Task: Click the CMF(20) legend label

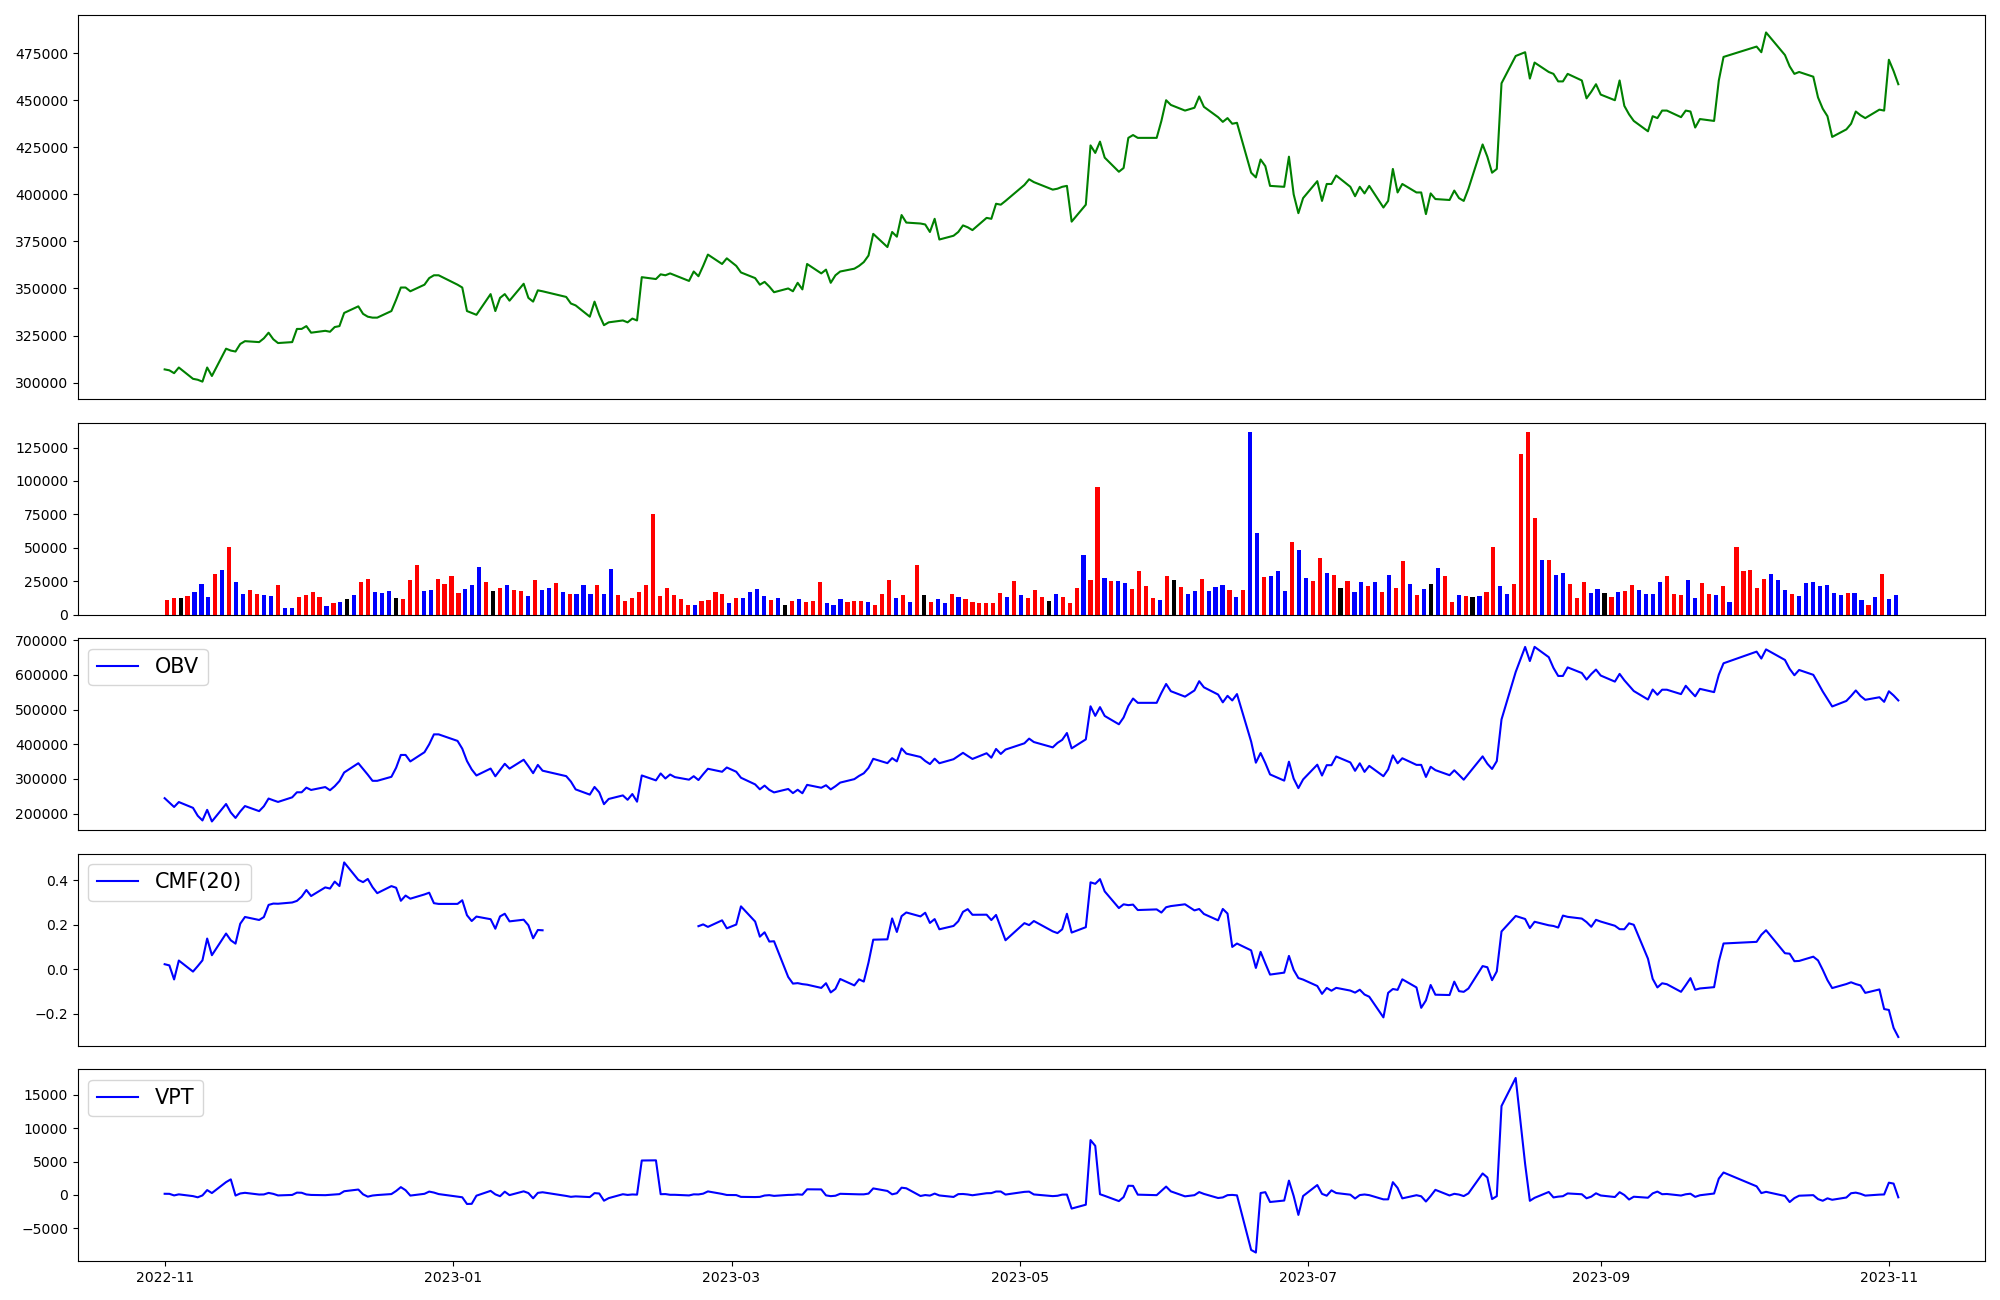Action: coord(197,882)
